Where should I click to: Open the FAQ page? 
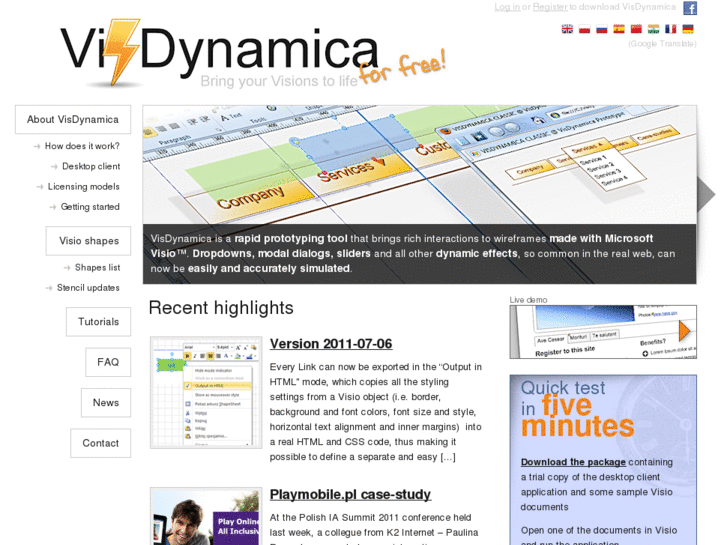point(108,362)
